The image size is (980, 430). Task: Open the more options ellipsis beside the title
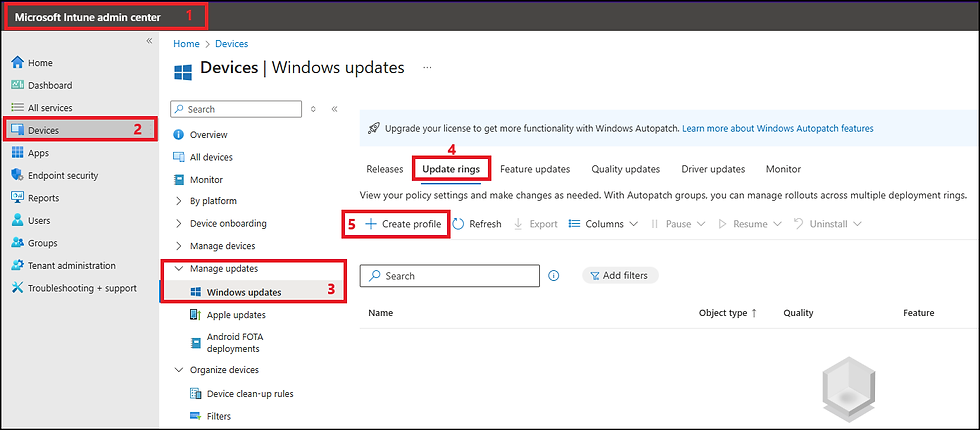click(428, 68)
